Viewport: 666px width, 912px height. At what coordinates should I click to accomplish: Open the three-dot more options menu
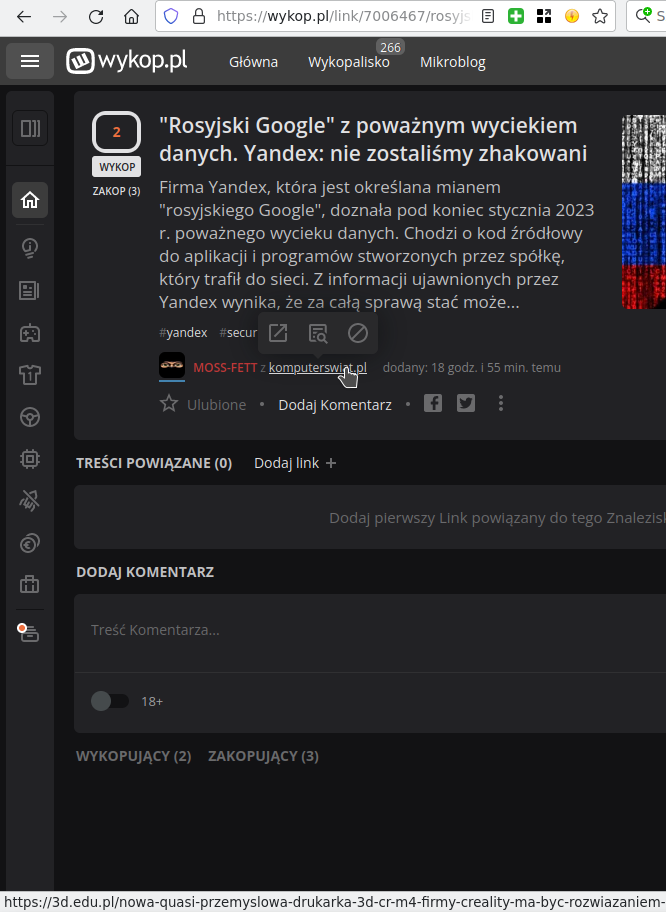[501, 404]
